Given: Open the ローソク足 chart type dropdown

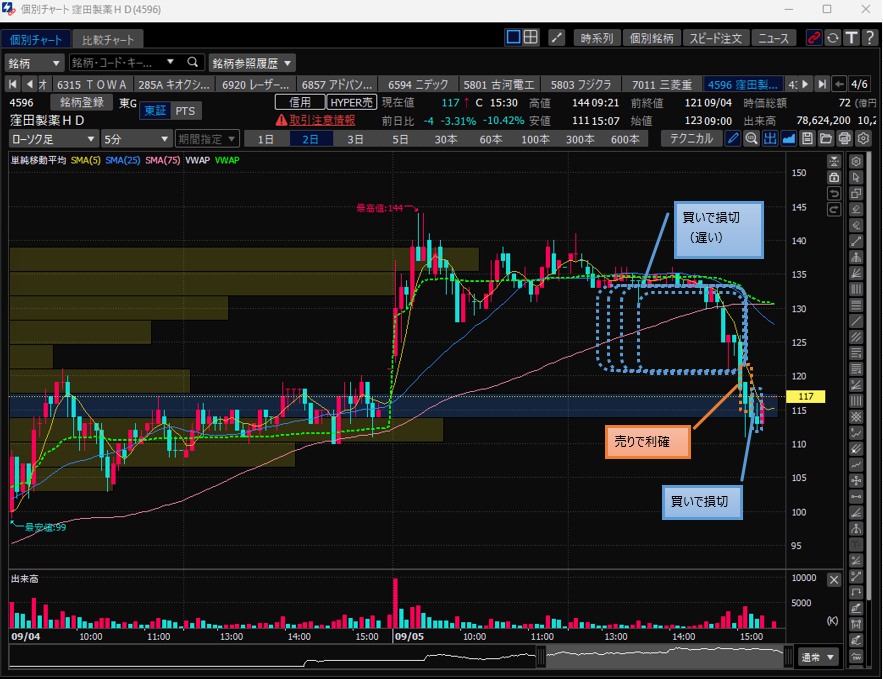Looking at the screenshot, I should (54, 139).
